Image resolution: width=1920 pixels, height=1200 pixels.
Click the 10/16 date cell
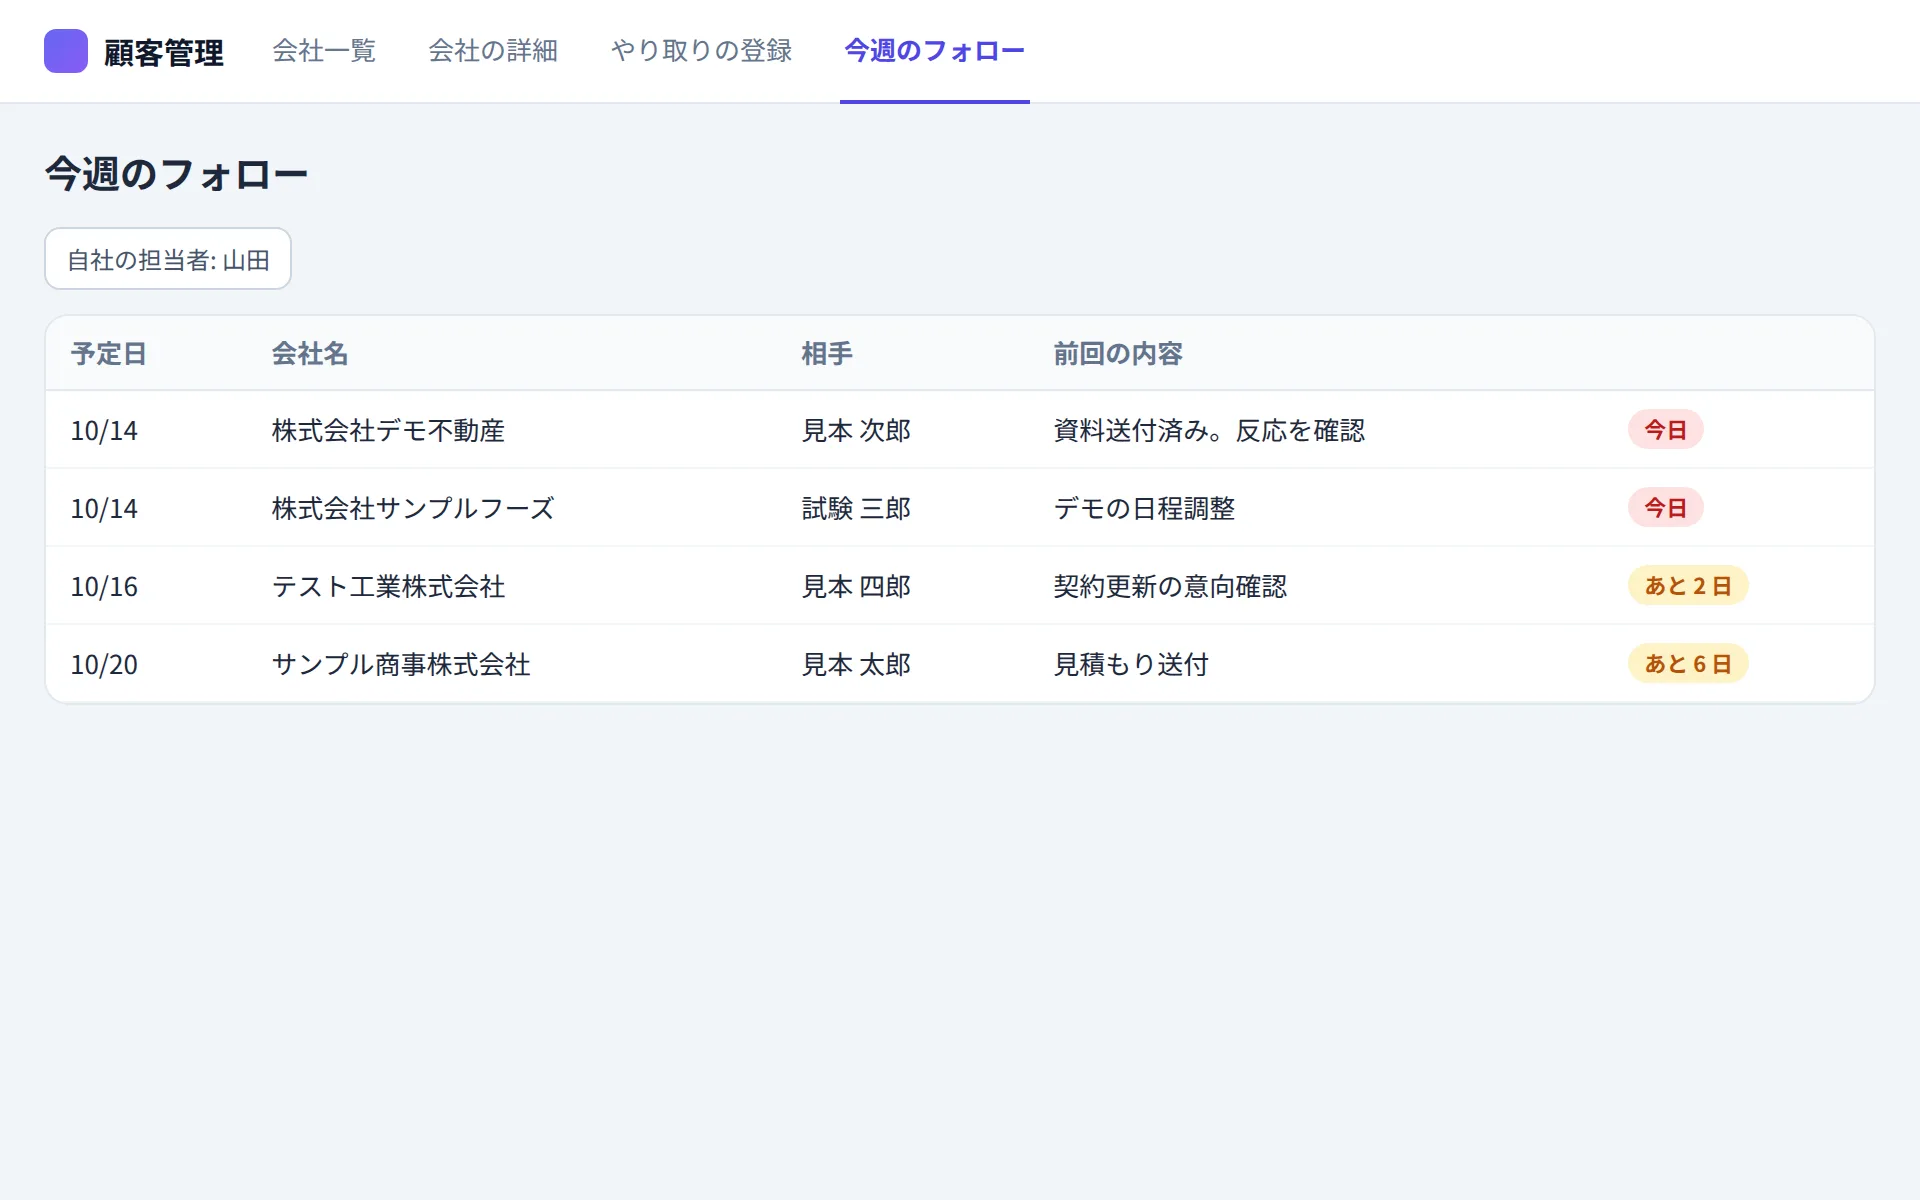coord(104,586)
